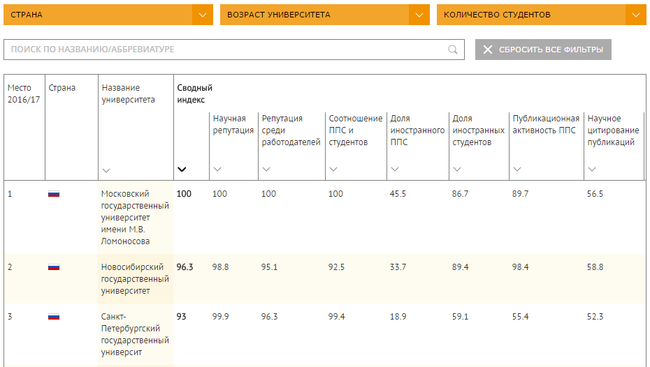
Task: Open Новосибирский государственный университет link
Action: [x=135, y=279]
